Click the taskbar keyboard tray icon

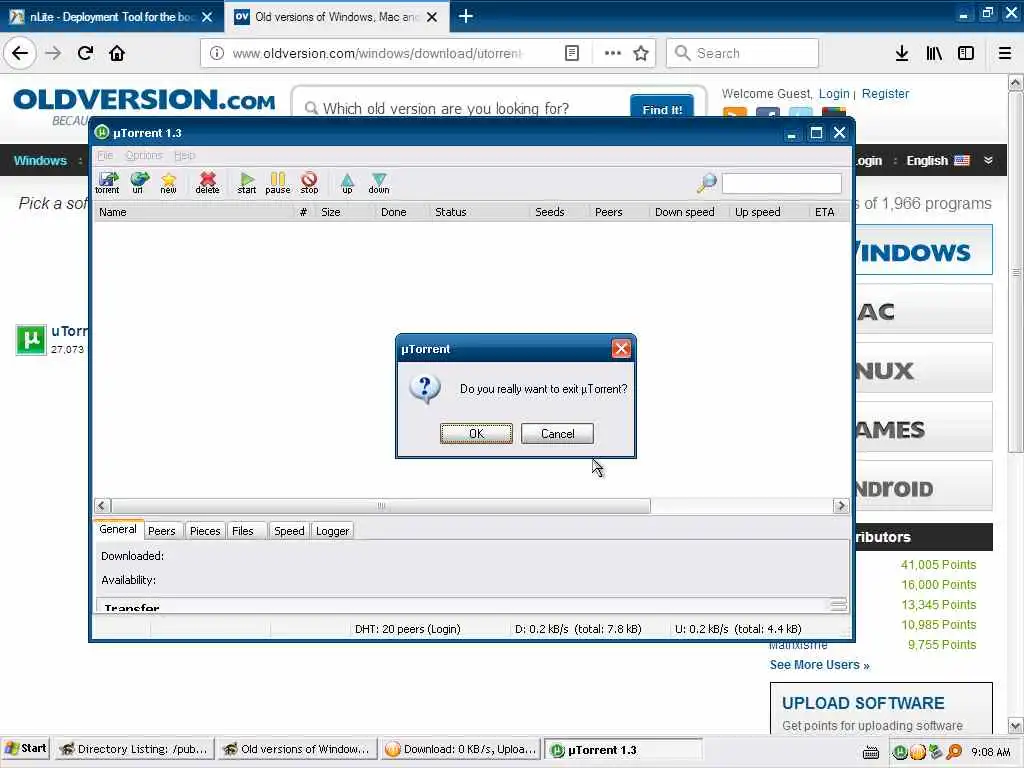coord(871,753)
